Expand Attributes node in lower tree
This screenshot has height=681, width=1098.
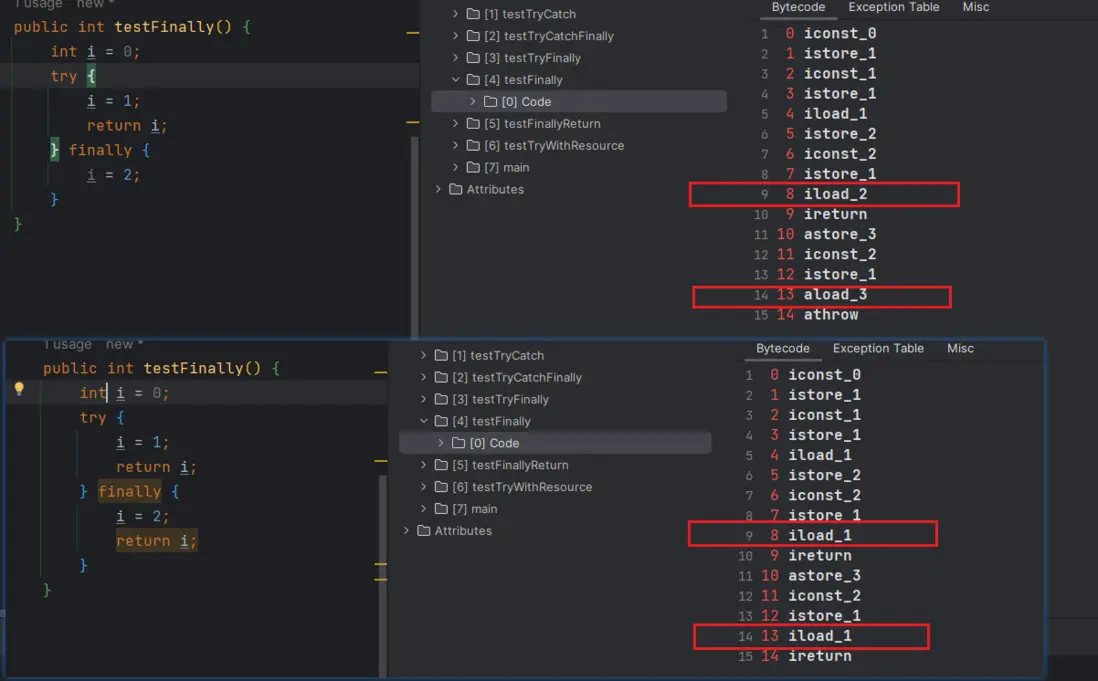coord(406,531)
